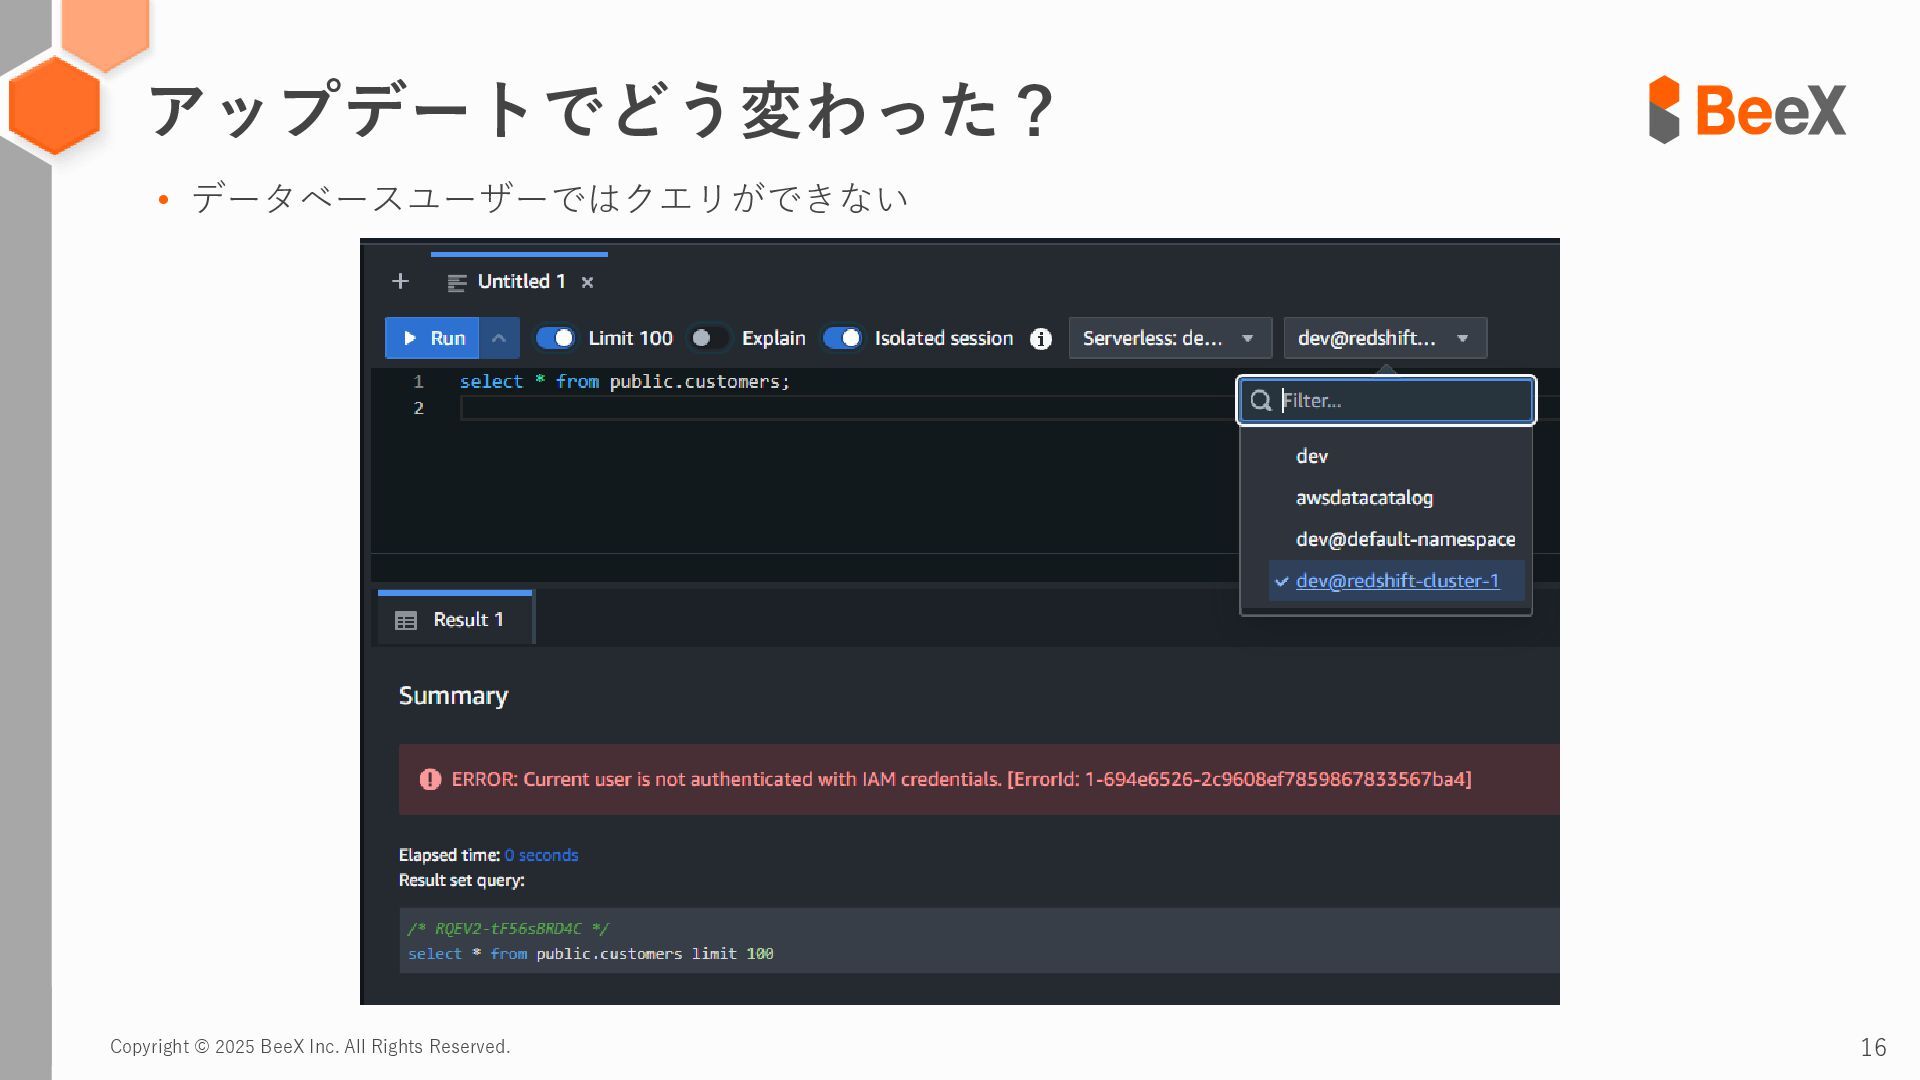Switch to the Result 1 tab
The width and height of the screenshot is (1920, 1080).
(467, 620)
